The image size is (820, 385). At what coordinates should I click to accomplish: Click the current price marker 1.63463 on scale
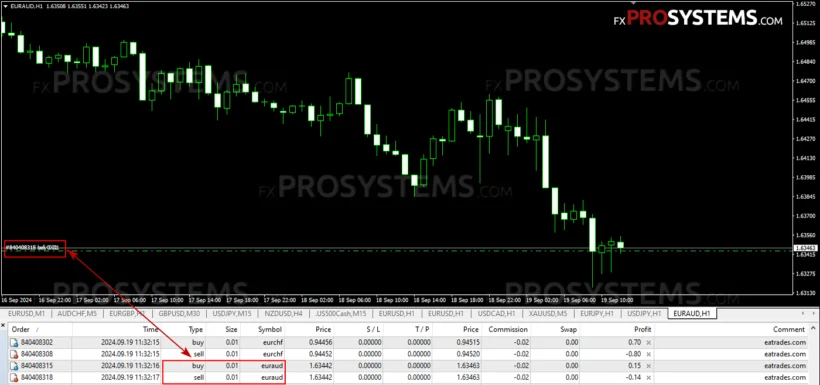tap(805, 248)
